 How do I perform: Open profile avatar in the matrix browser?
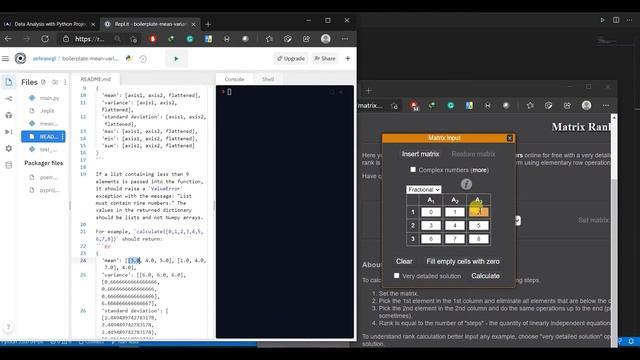coord(587,105)
